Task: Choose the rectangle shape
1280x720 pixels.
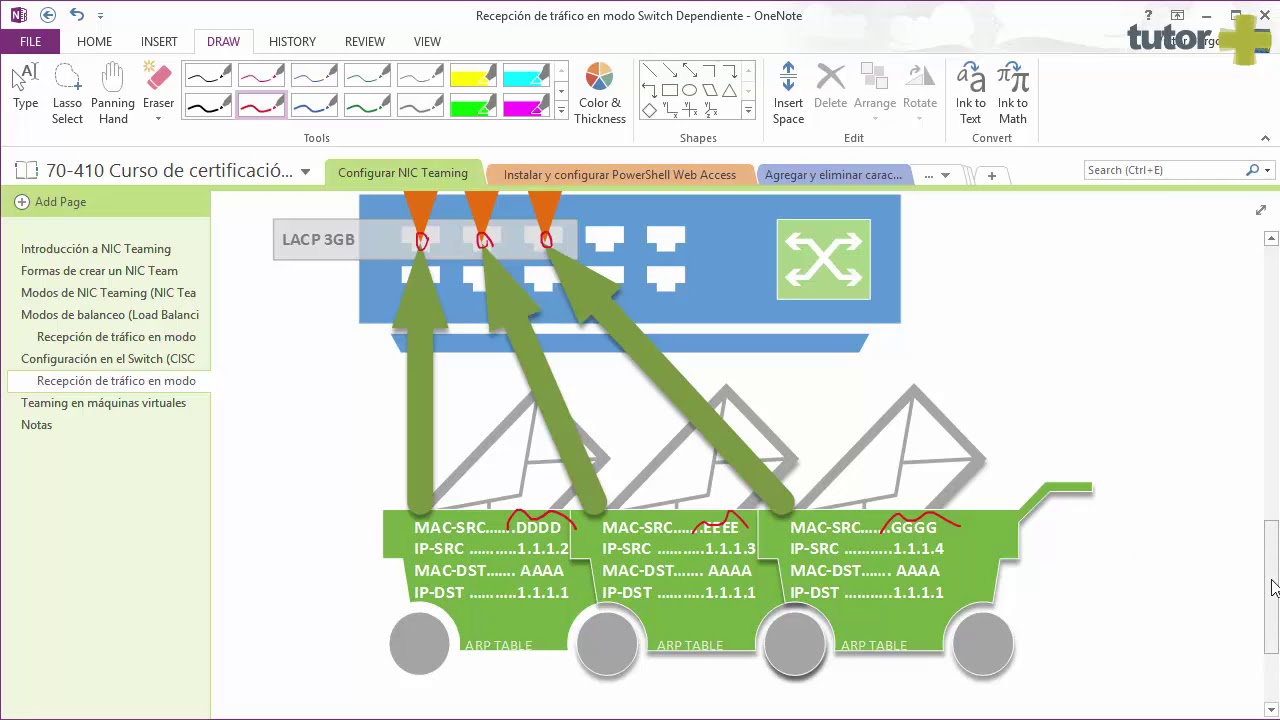Action: pos(669,90)
